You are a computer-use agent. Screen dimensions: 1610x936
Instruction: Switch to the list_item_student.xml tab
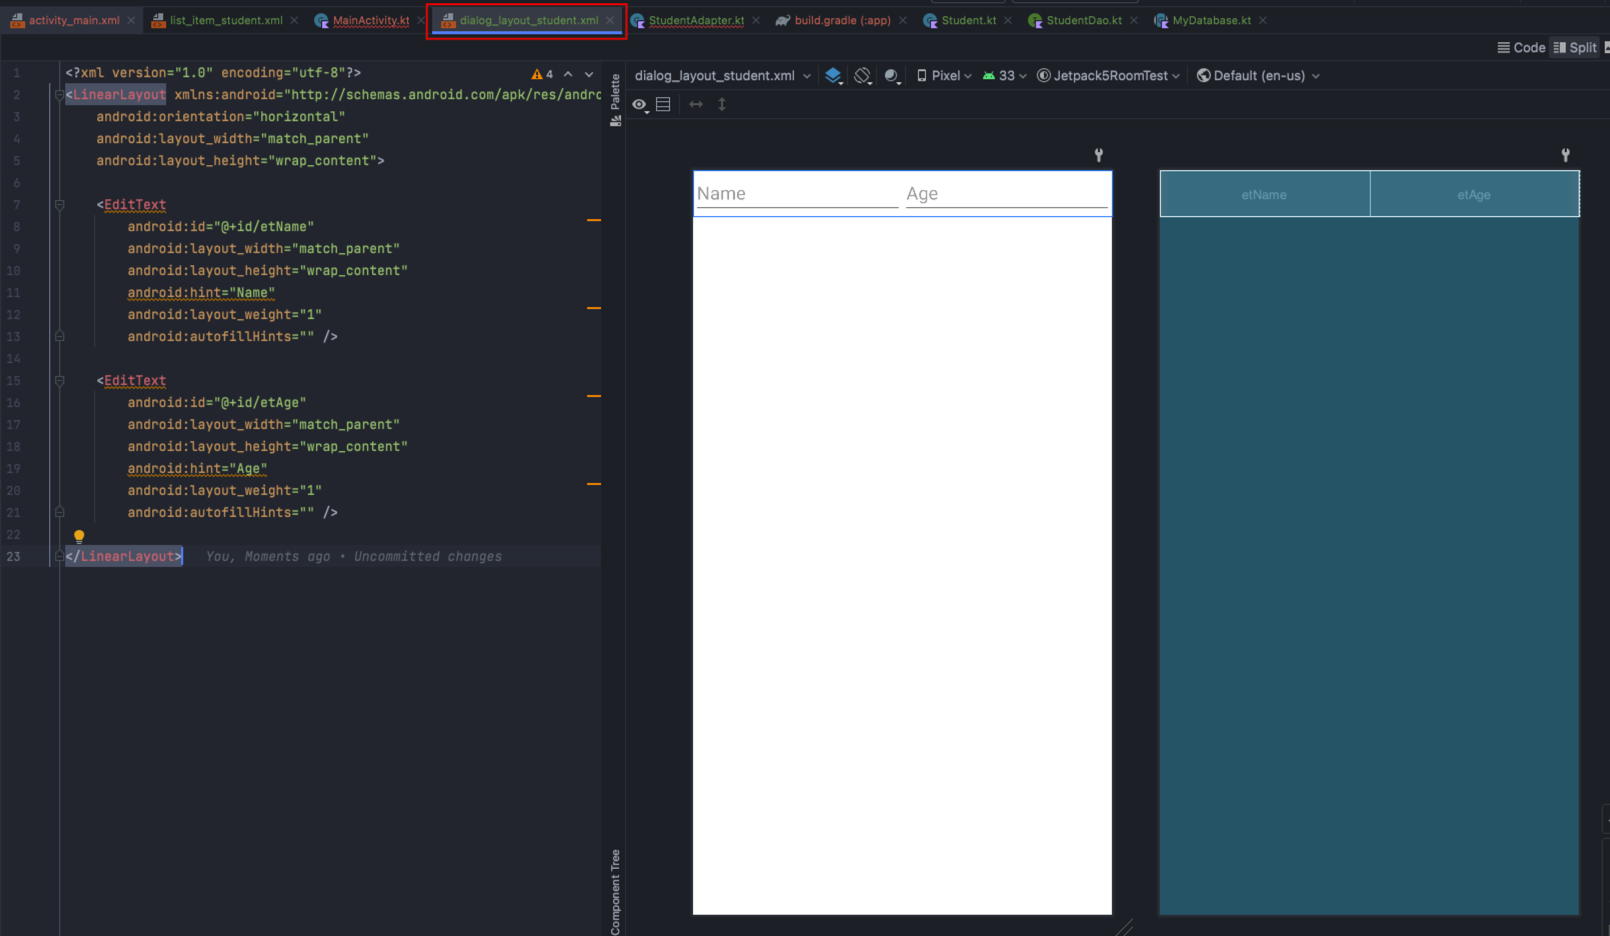click(x=226, y=20)
